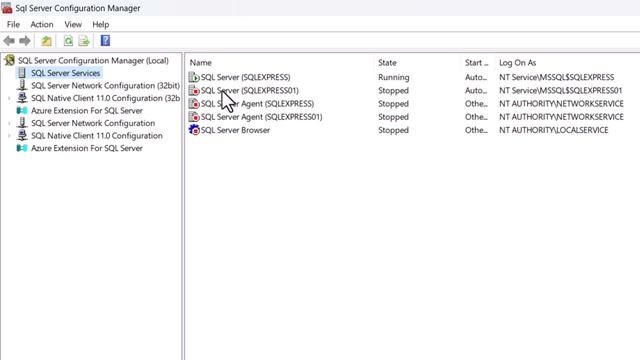The image size is (640, 360).
Task: Click the NT Service\MSSQL$SQLEXPRESS log on value
Action: pos(556,77)
